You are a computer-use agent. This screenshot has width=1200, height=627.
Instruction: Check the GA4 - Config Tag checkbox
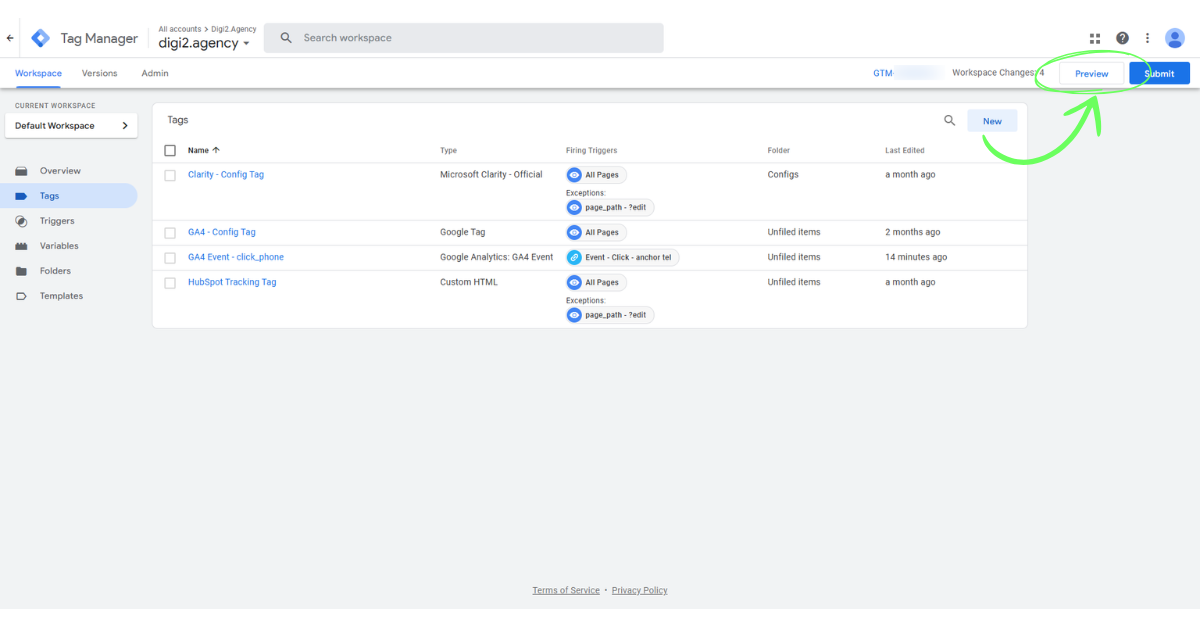click(170, 232)
